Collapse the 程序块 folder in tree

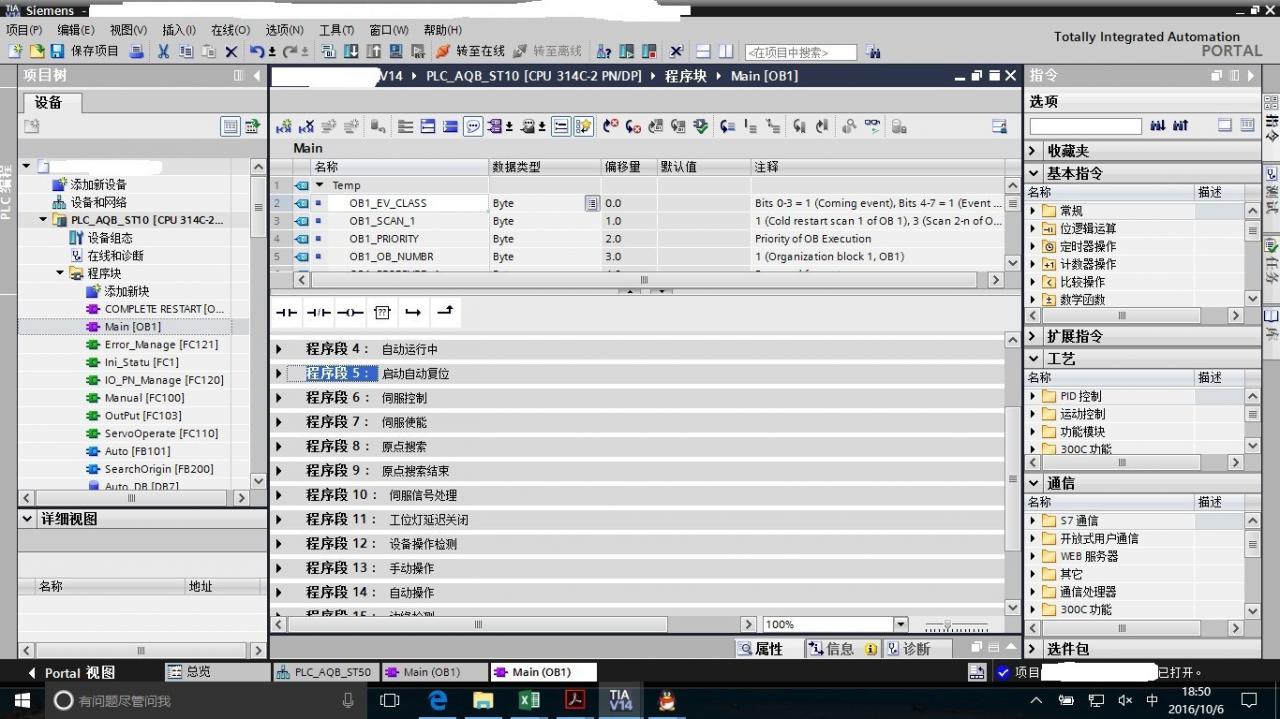pyautogui.click(x=60, y=273)
